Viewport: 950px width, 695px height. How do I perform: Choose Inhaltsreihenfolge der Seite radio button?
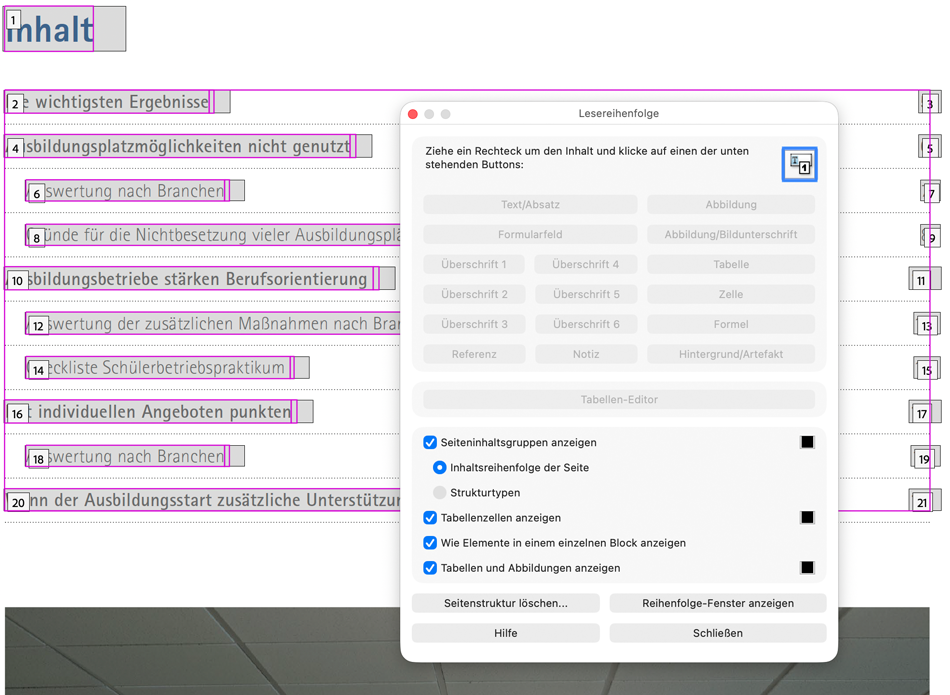[x=440, y=467]
